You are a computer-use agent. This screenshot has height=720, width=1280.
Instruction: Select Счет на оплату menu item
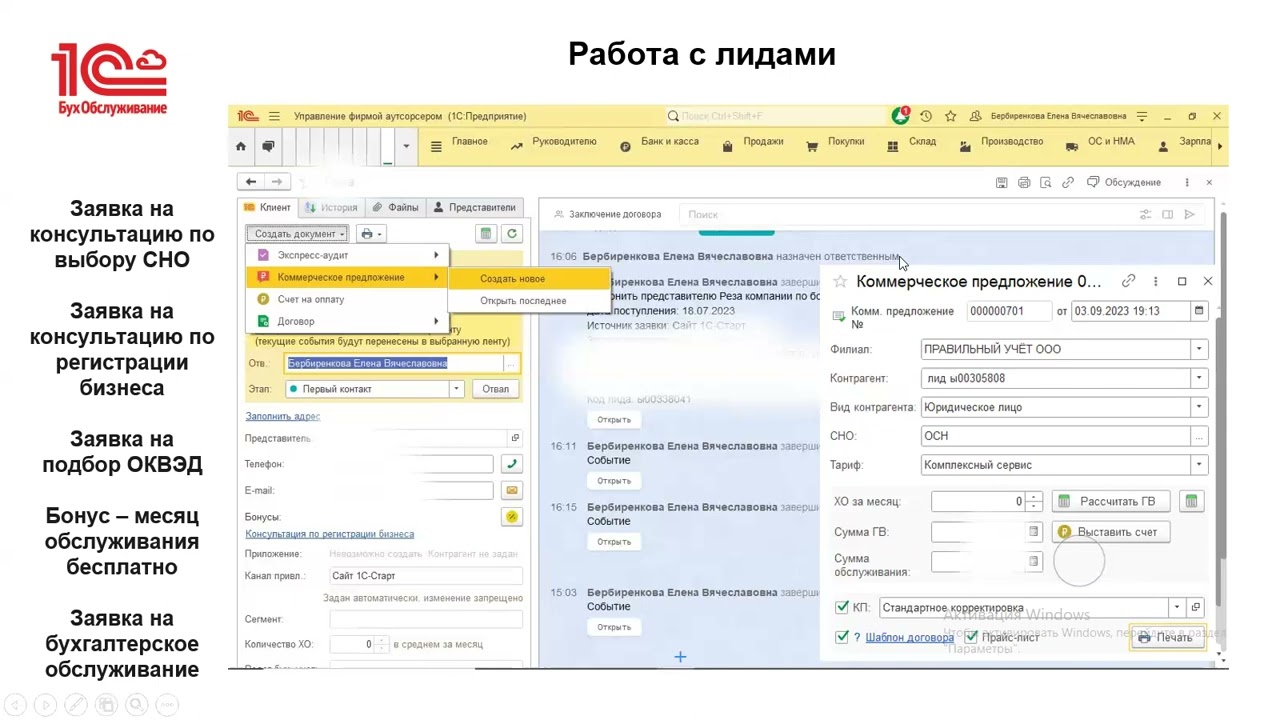pos(348,299)
